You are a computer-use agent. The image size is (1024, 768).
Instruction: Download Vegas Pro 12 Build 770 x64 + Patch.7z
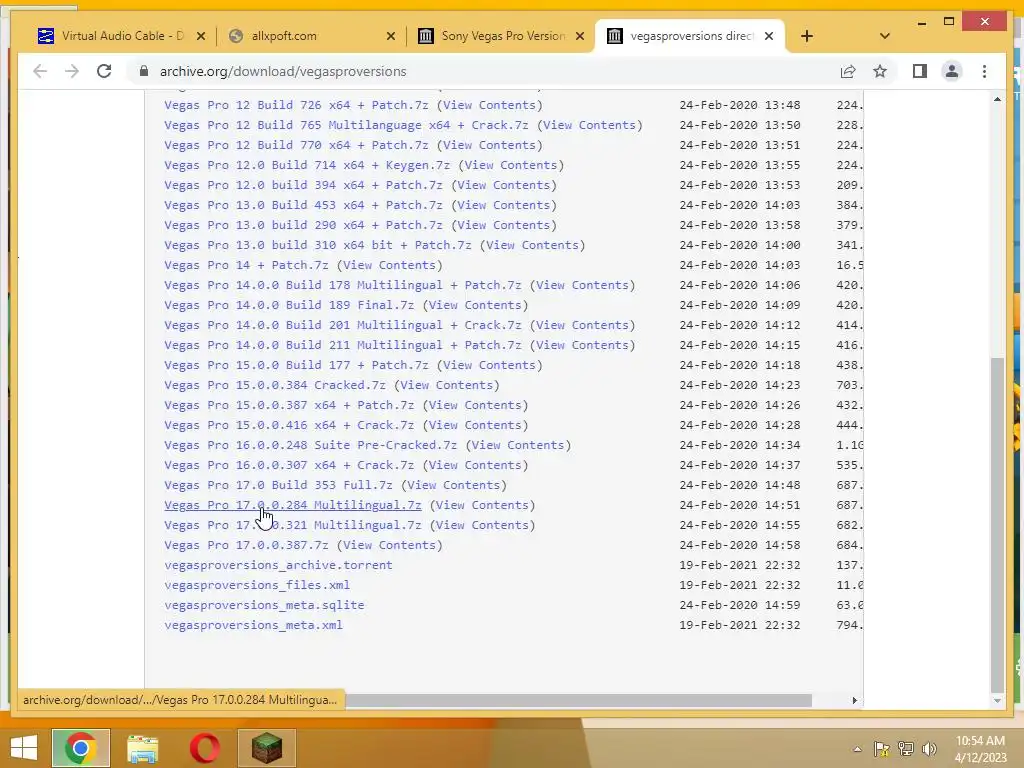tap(296, 145)
